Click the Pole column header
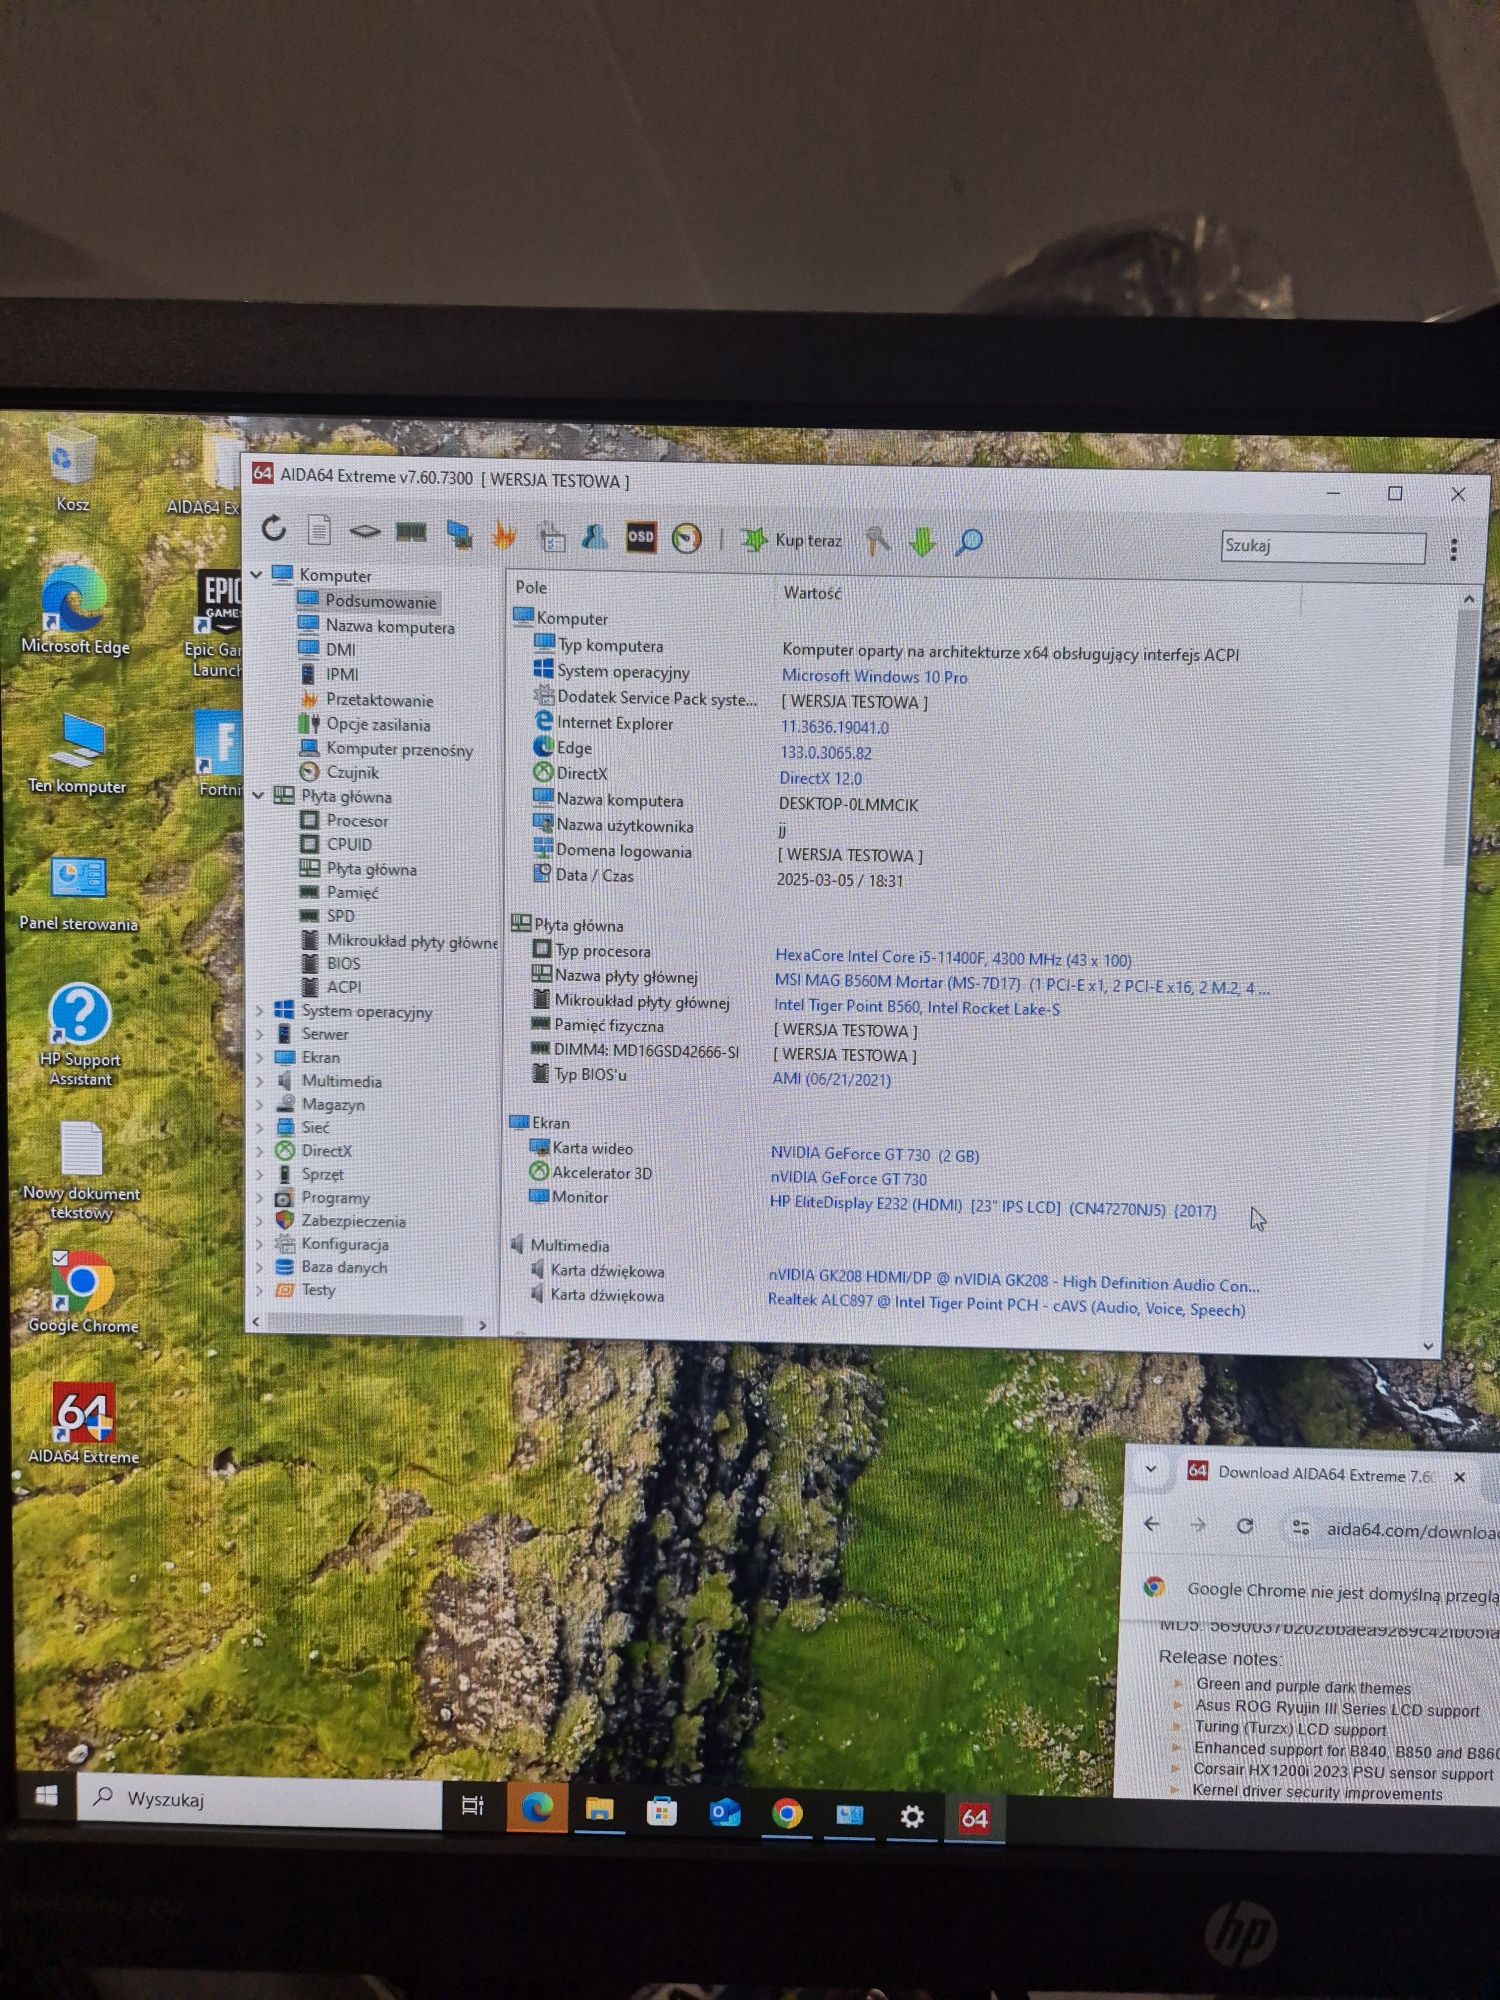 (x=531, y=587)
